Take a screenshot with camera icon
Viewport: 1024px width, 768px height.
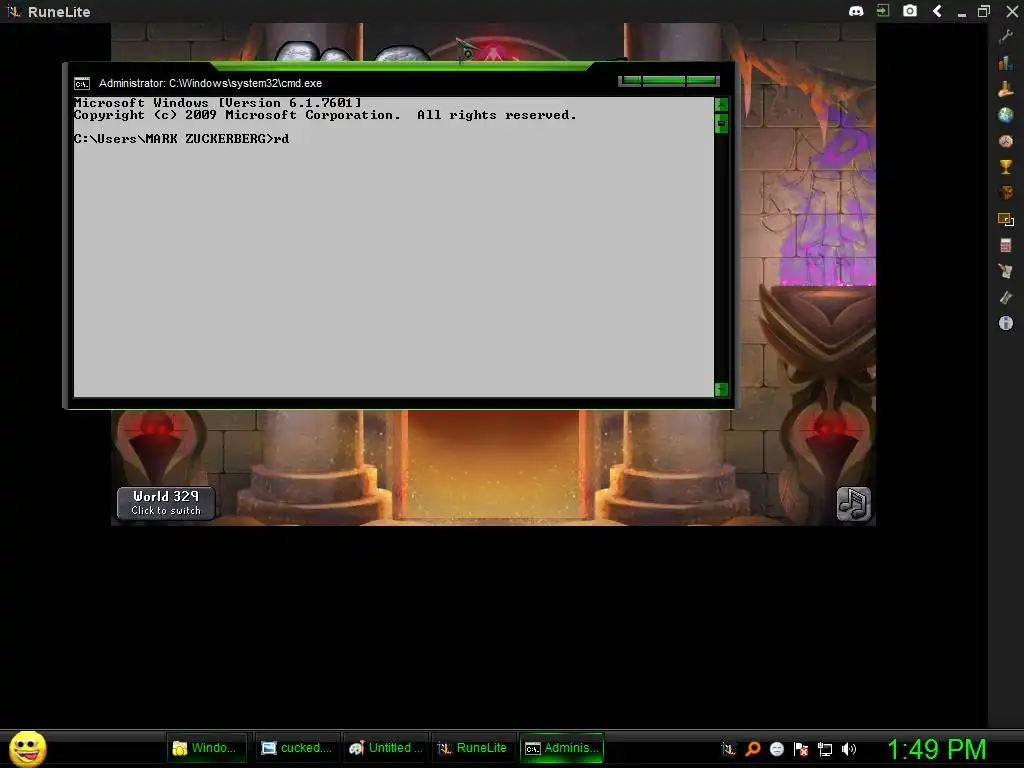(910, 10)
